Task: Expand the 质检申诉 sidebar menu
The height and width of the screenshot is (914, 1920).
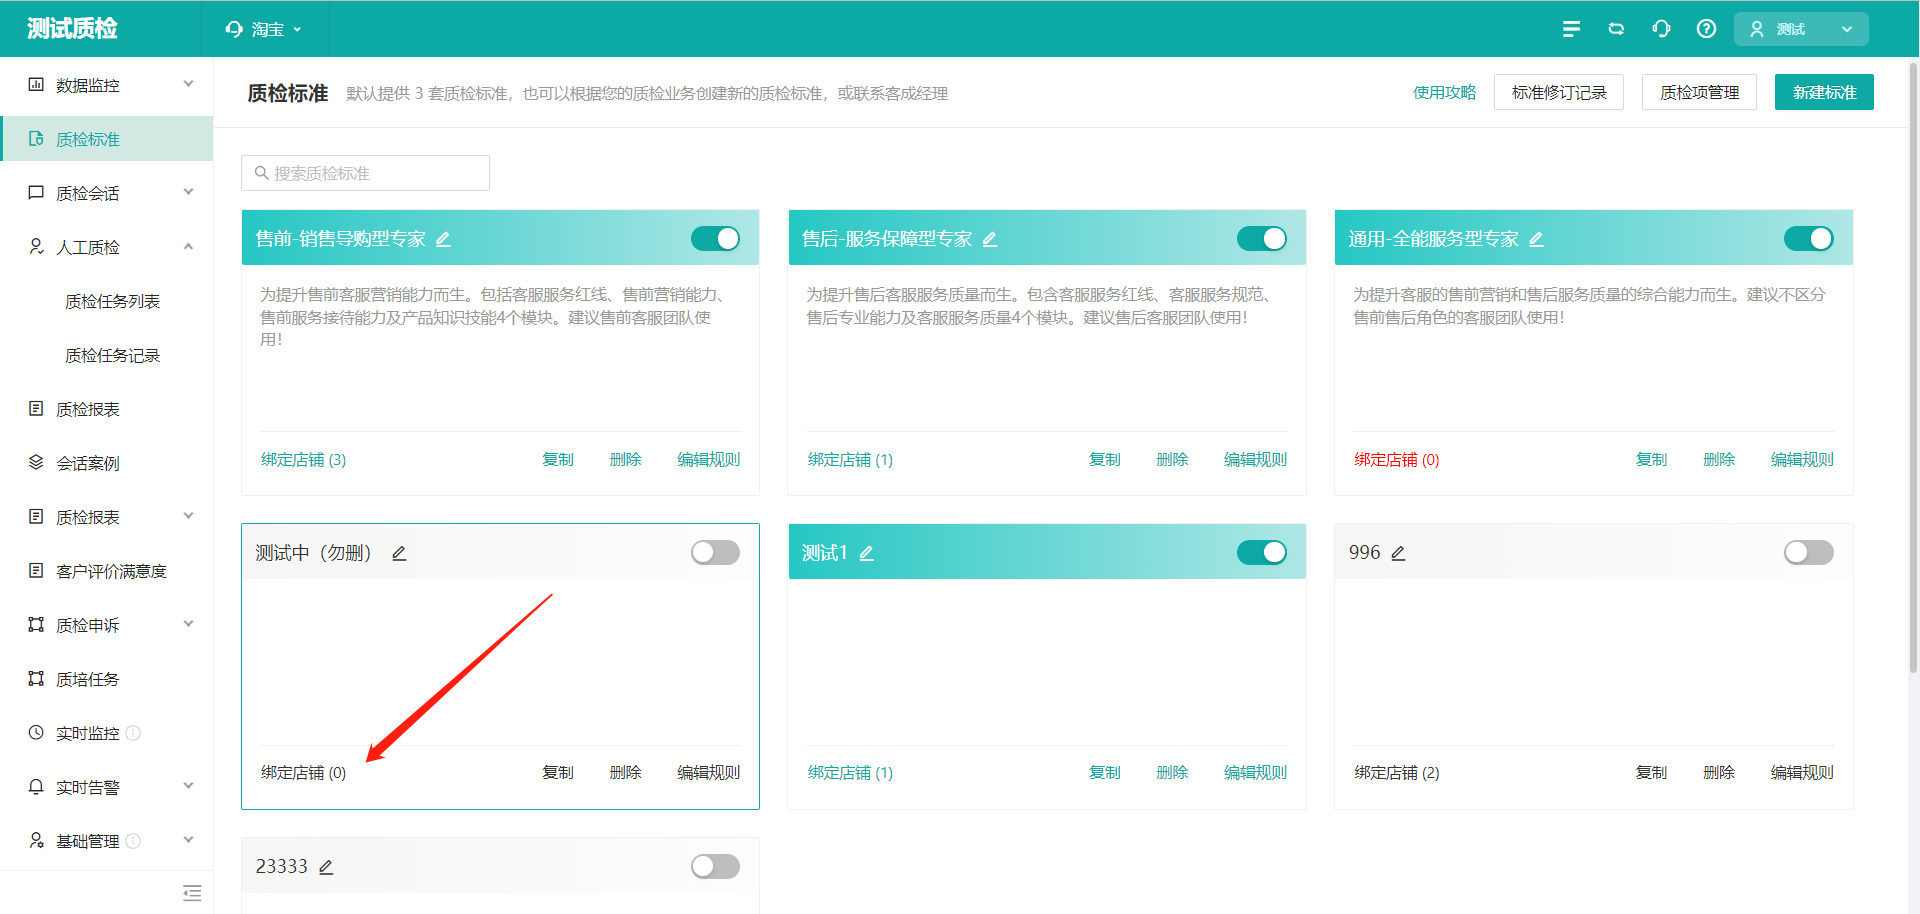Action: click(188, 625)
